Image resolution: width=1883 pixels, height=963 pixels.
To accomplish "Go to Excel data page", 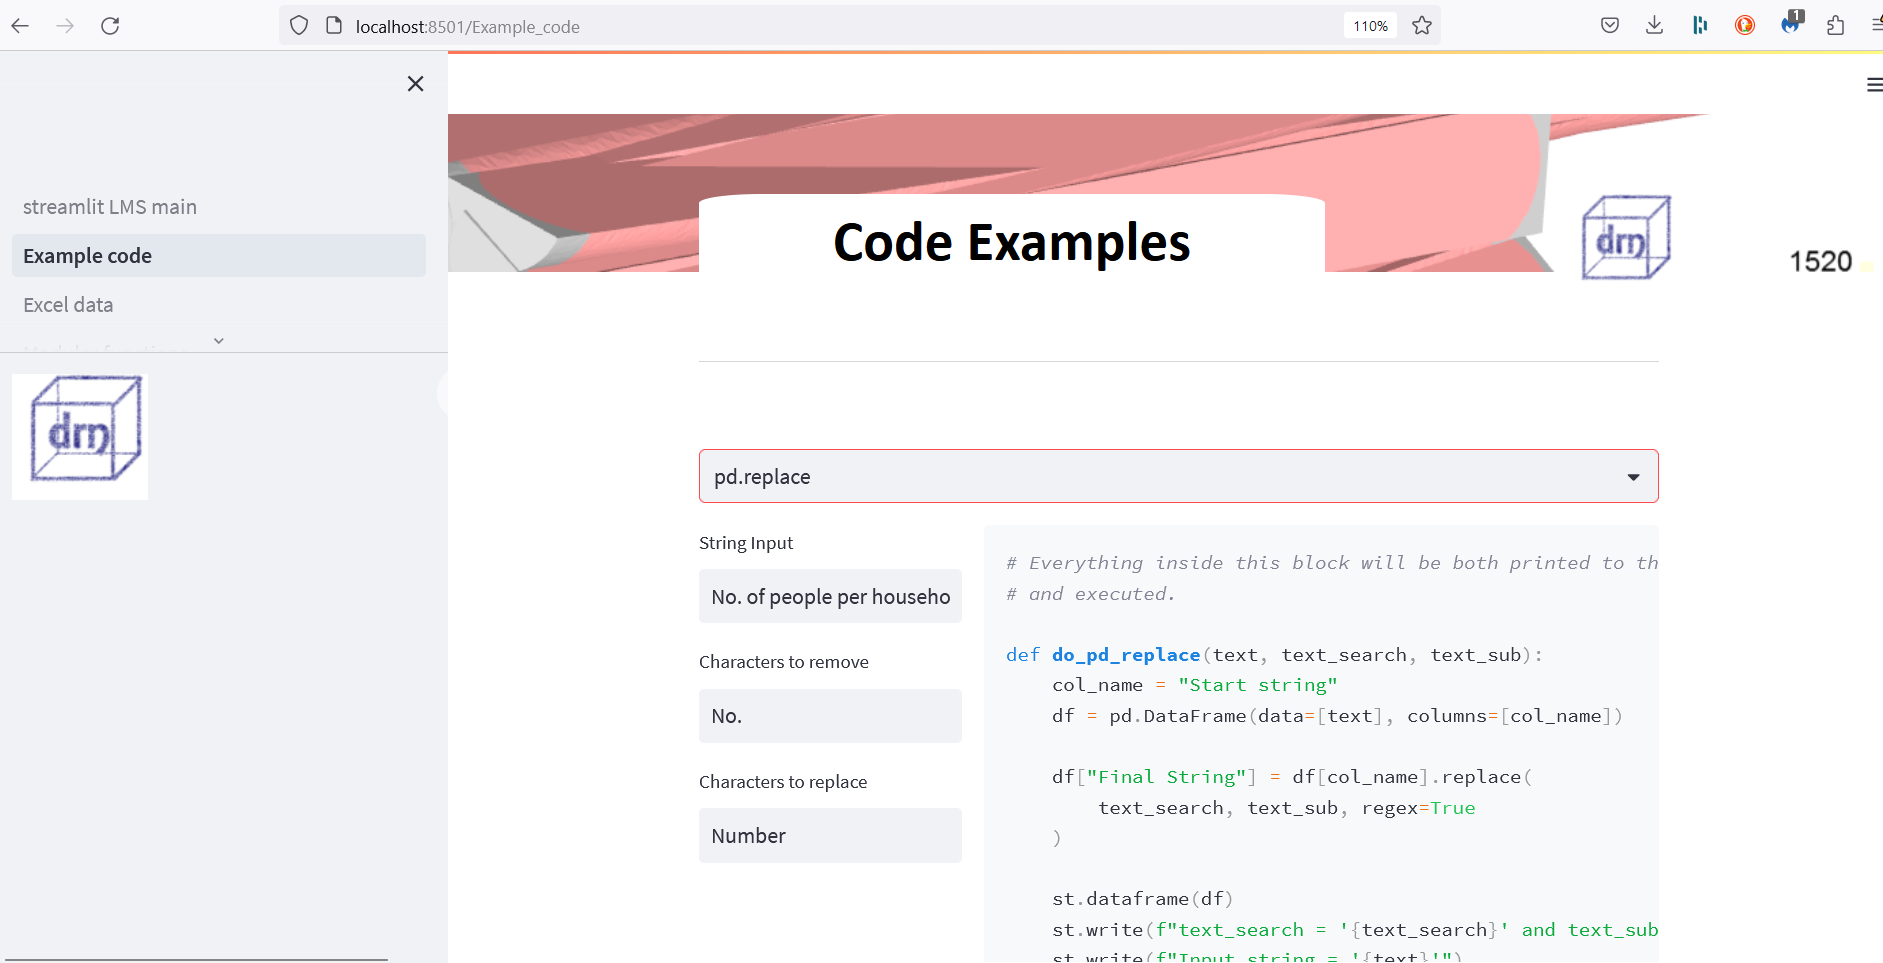I will pyautogui.click(x=68, y=305).
